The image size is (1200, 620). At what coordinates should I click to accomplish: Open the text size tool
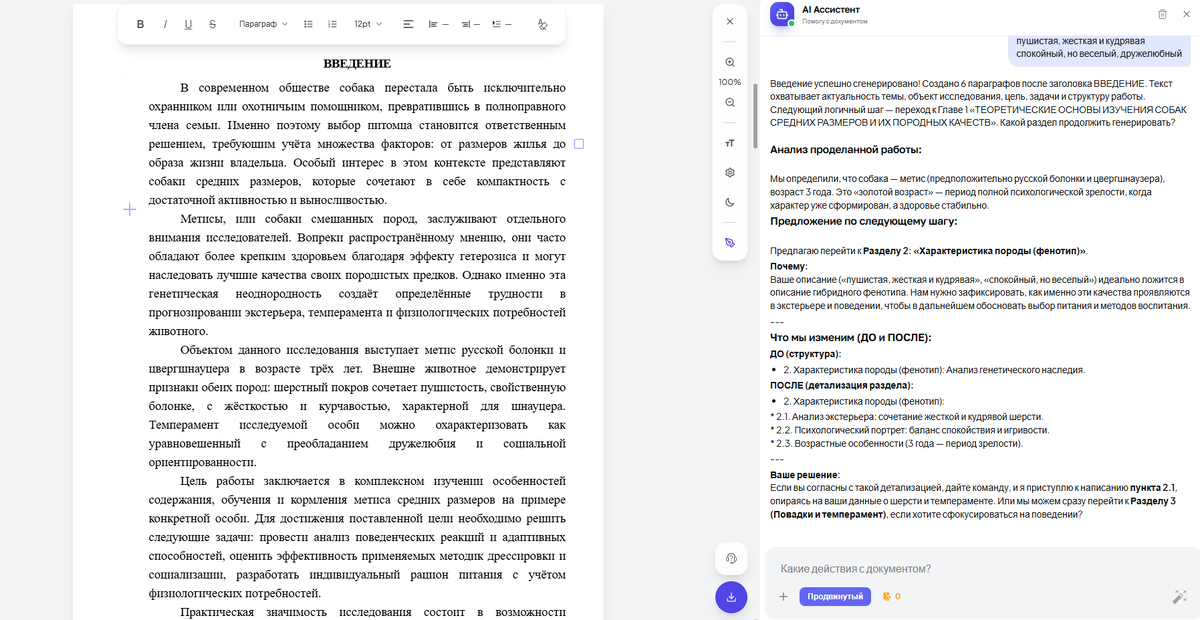click(730, 143)
